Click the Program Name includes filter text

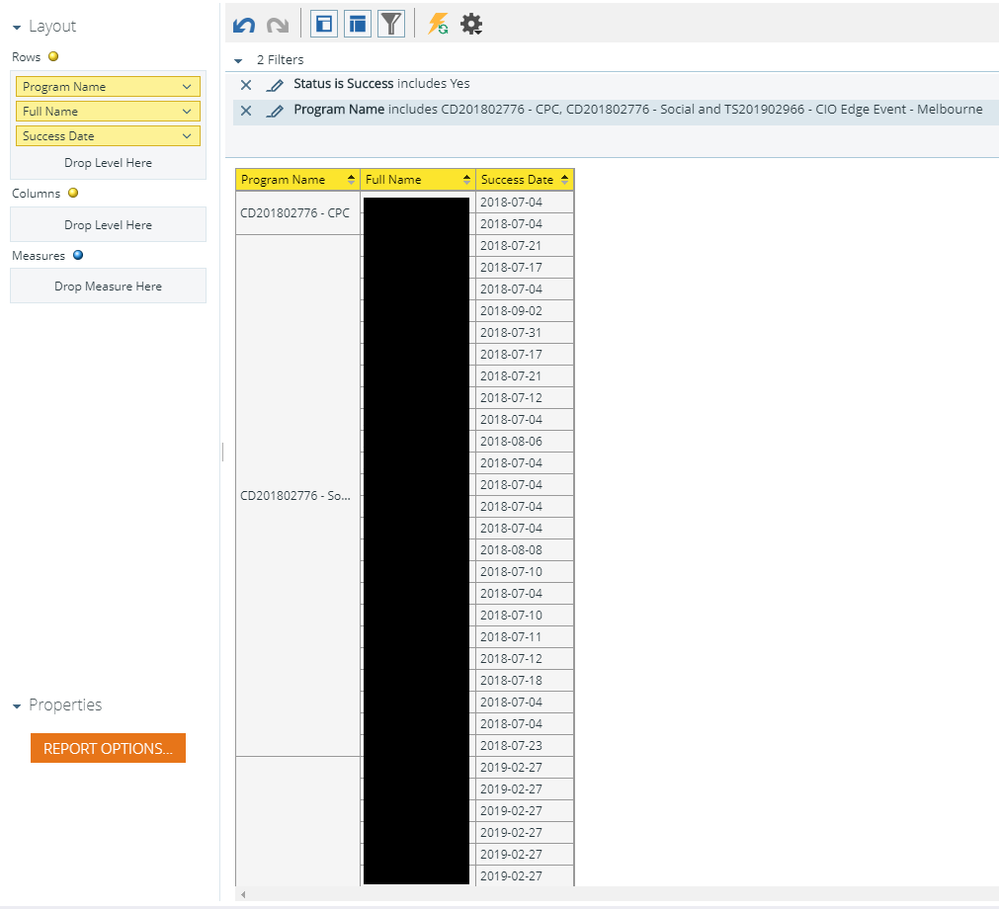[x=638, y=110]
